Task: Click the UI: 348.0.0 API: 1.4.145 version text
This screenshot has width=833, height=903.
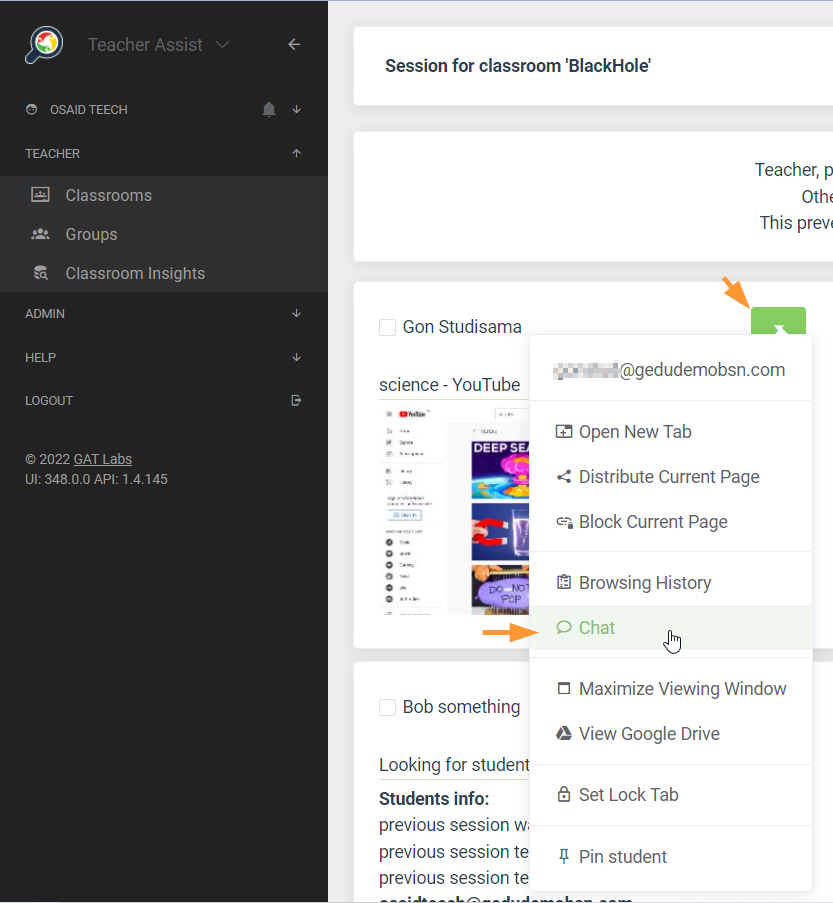Action: [x=96, y=479]
